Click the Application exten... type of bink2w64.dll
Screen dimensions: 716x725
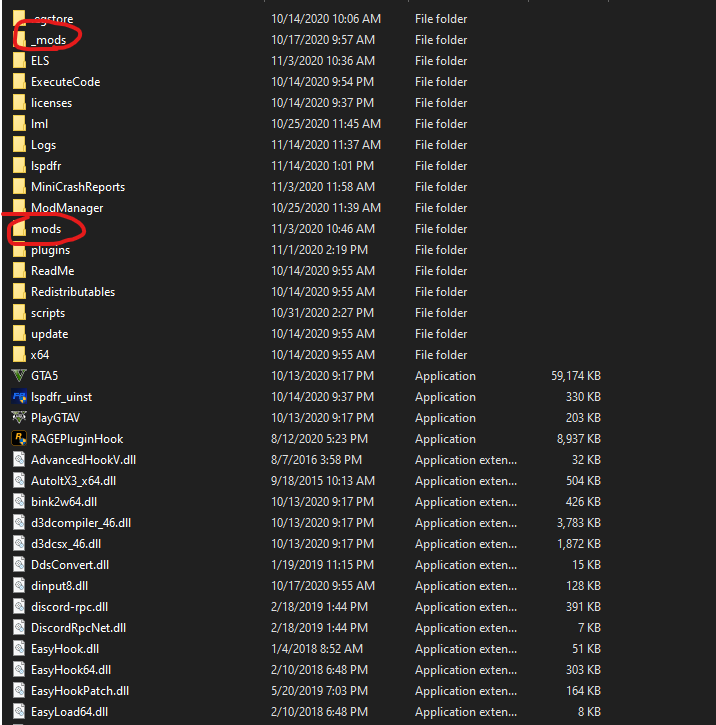pyautogui.click(x=466, y=502)
